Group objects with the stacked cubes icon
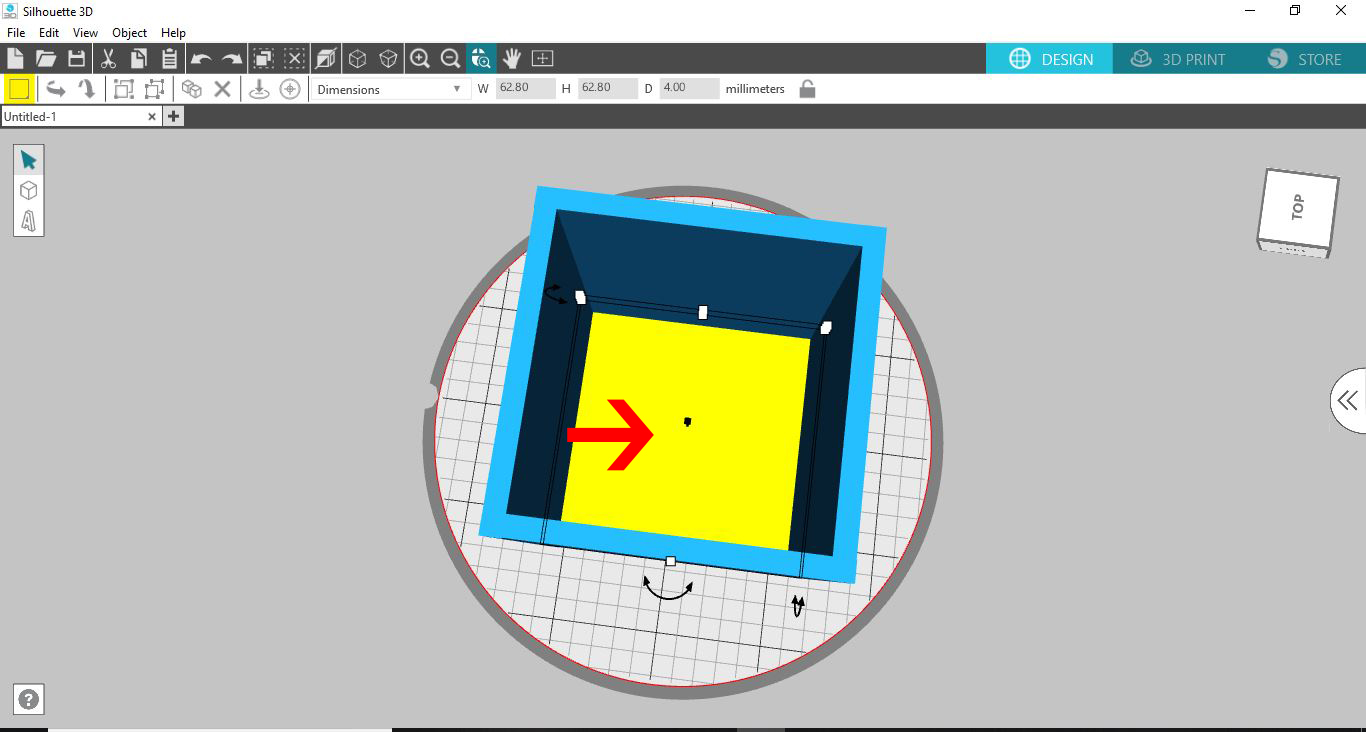Screen dimensions: 1366x732 pos(191,89)
